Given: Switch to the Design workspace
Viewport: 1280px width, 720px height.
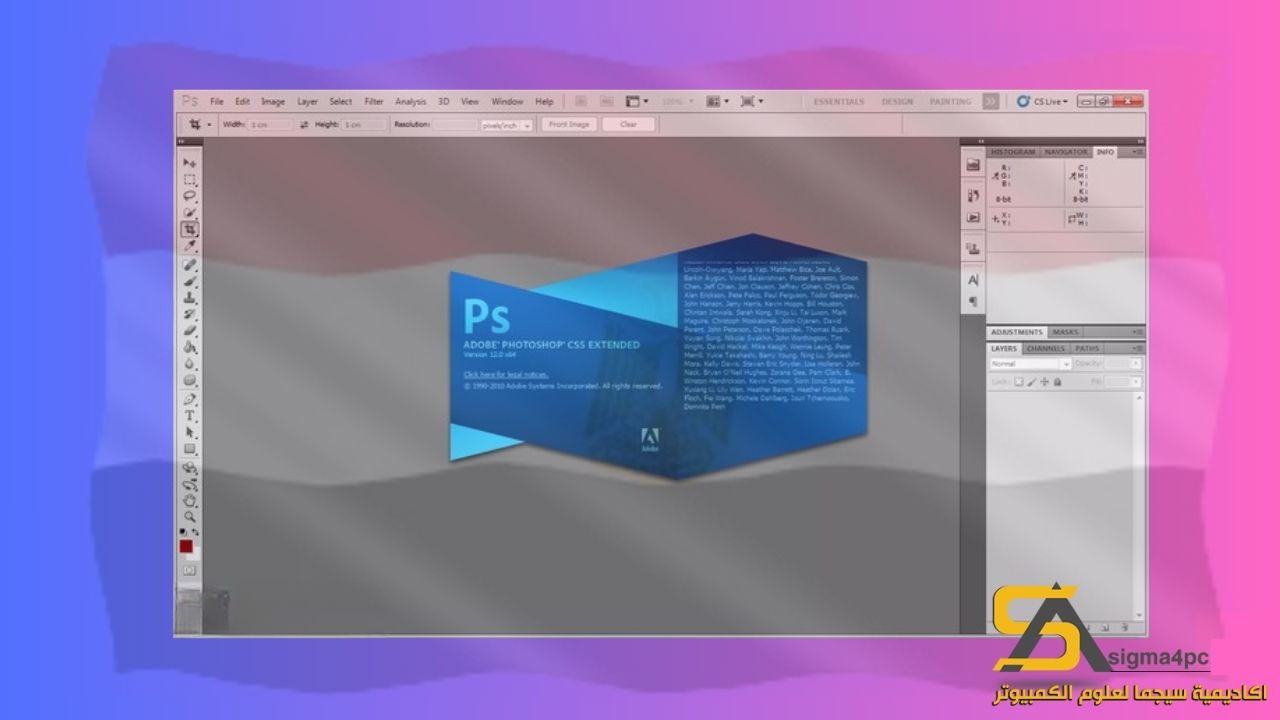Looking at the screenshot, I should [898, 101].
